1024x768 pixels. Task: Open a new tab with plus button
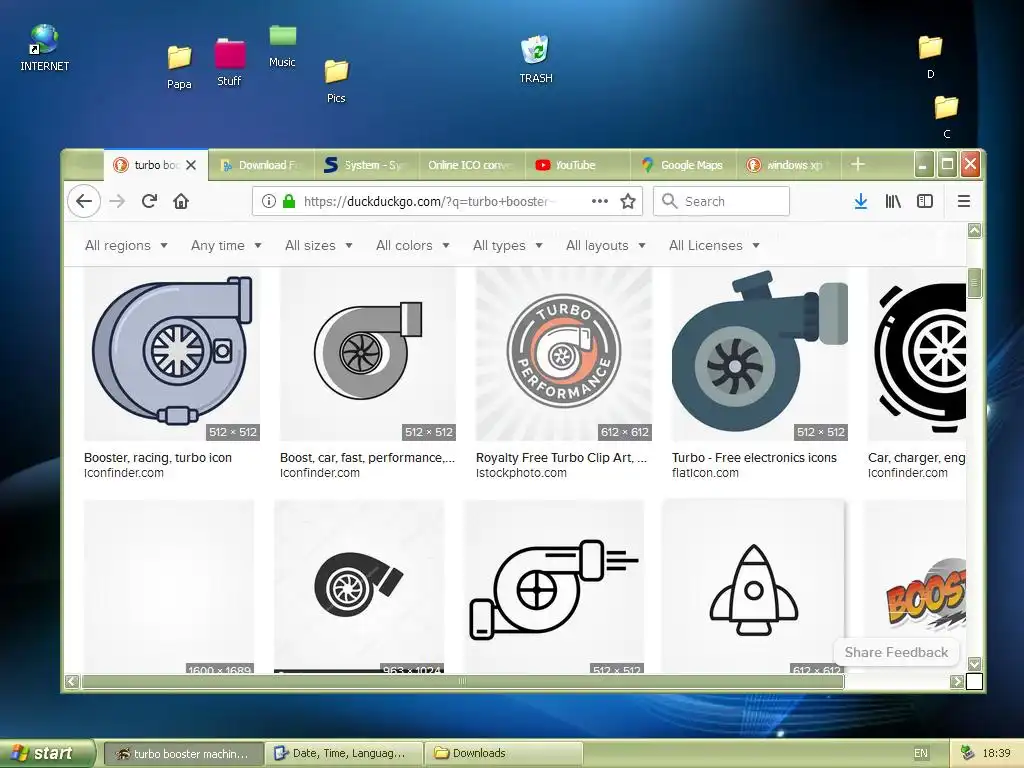(x=858, y=165)
